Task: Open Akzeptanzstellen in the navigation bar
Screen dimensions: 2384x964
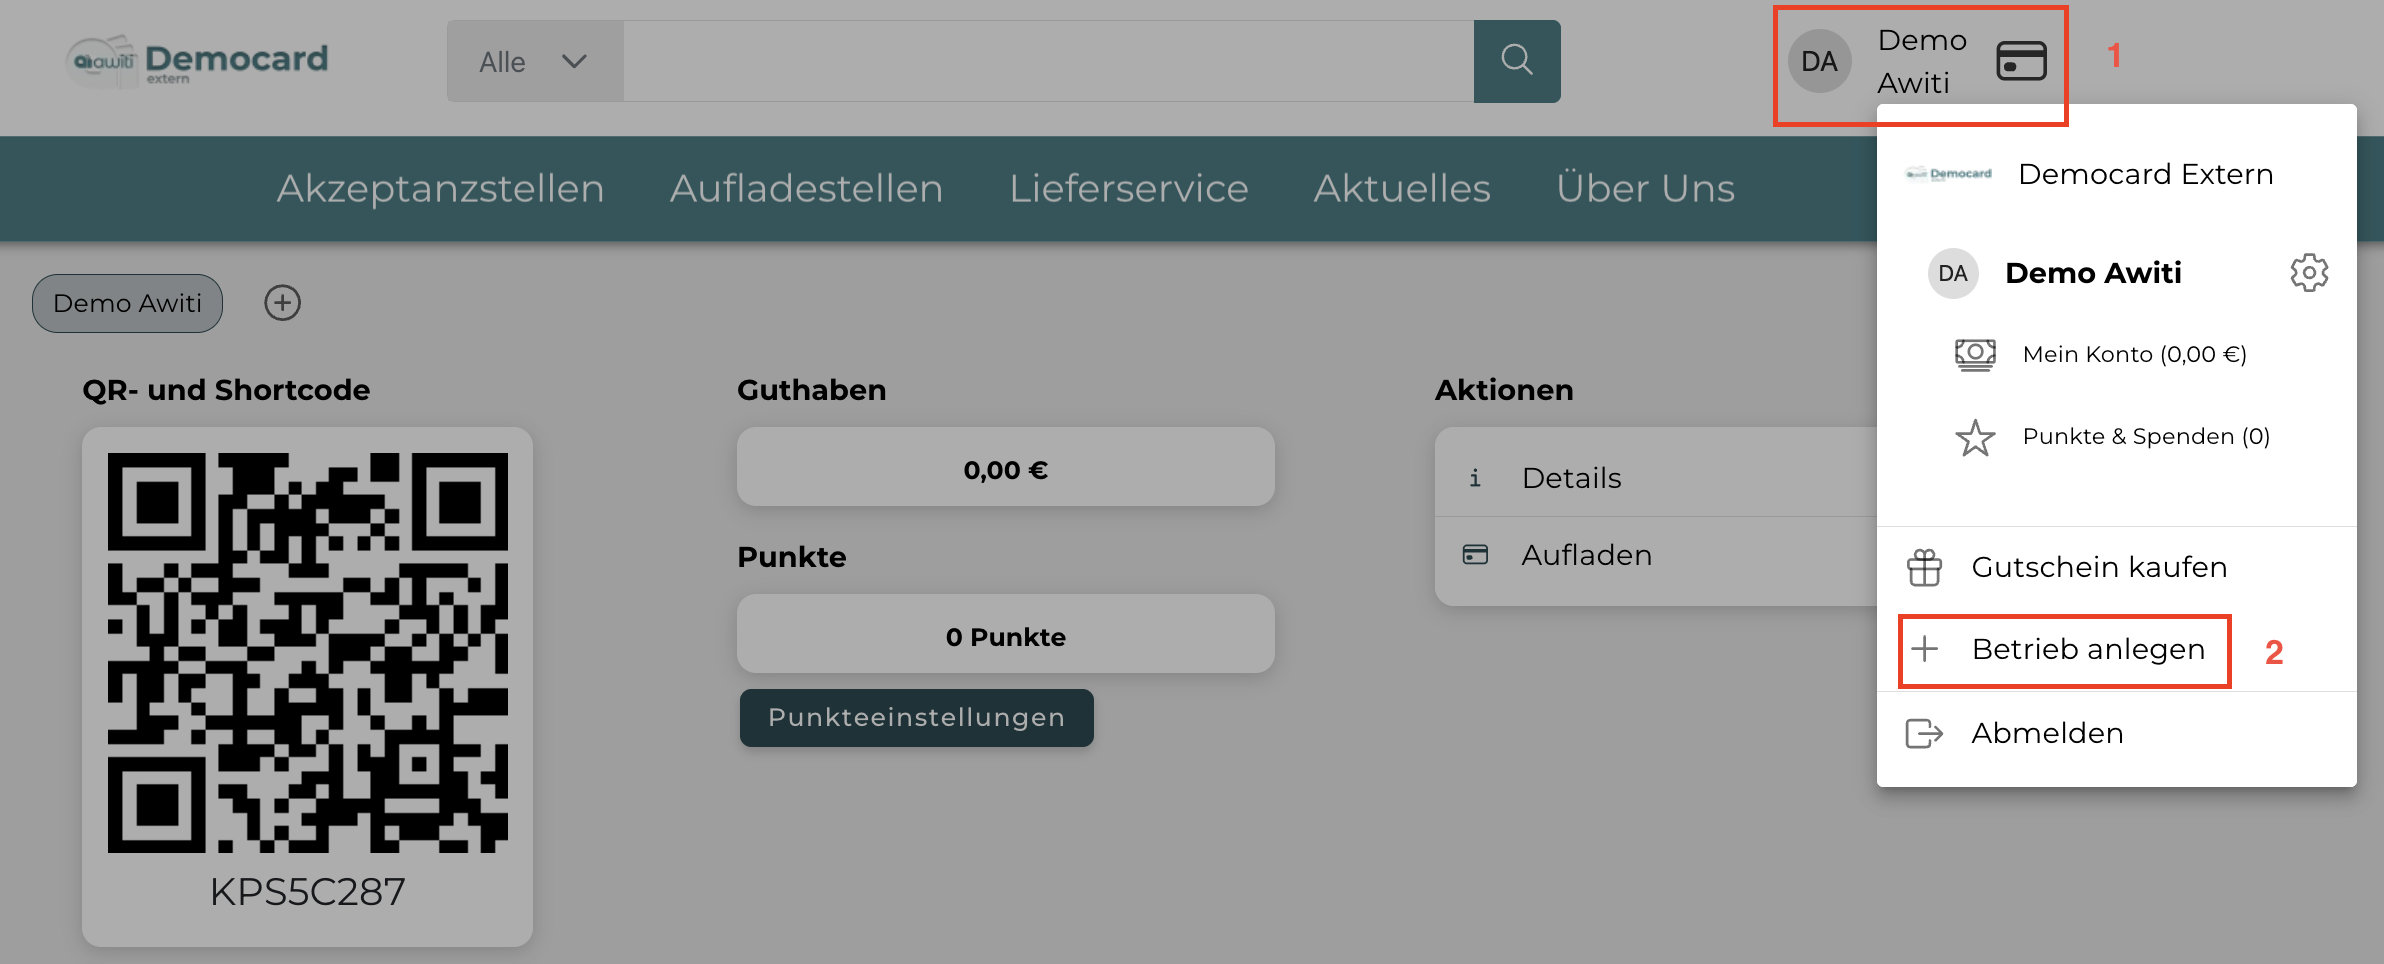Action: click(441, 189)
